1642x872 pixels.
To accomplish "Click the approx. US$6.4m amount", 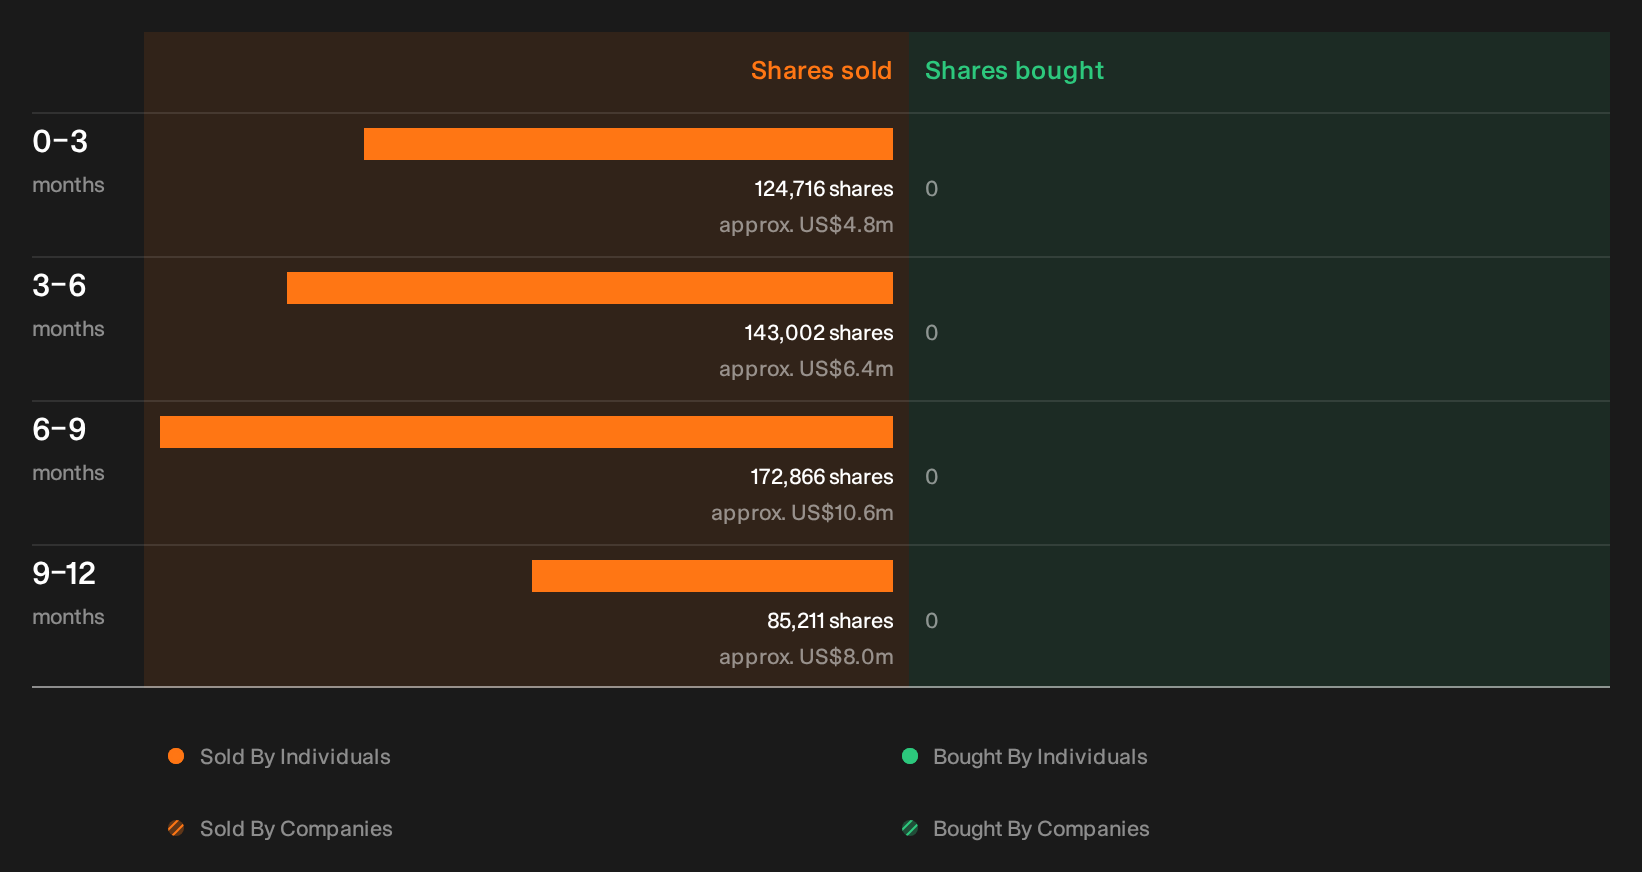I will point(806,369).
